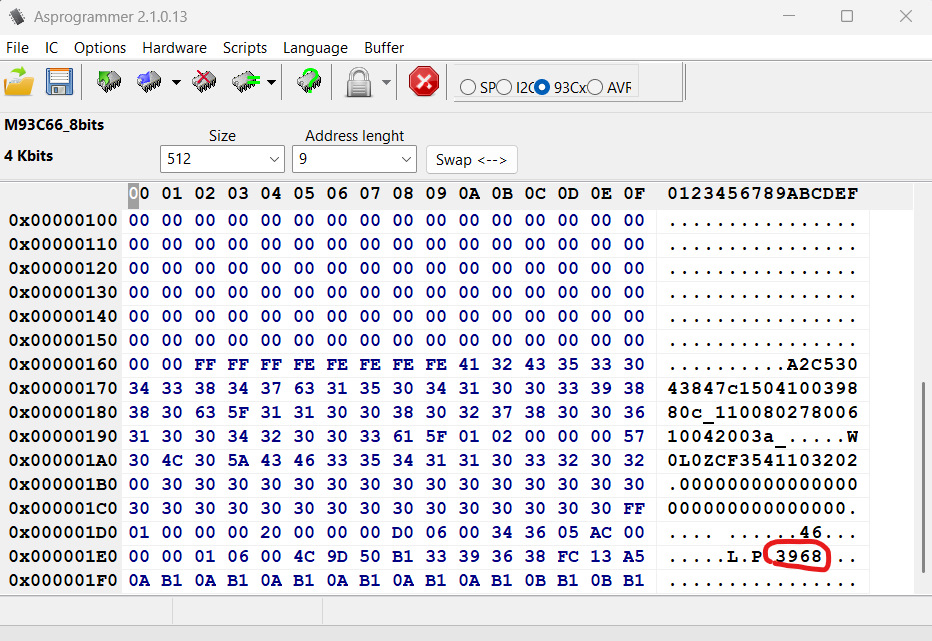
Task: Expand the verify IC dropdown arrow
Action: point(271,82)
